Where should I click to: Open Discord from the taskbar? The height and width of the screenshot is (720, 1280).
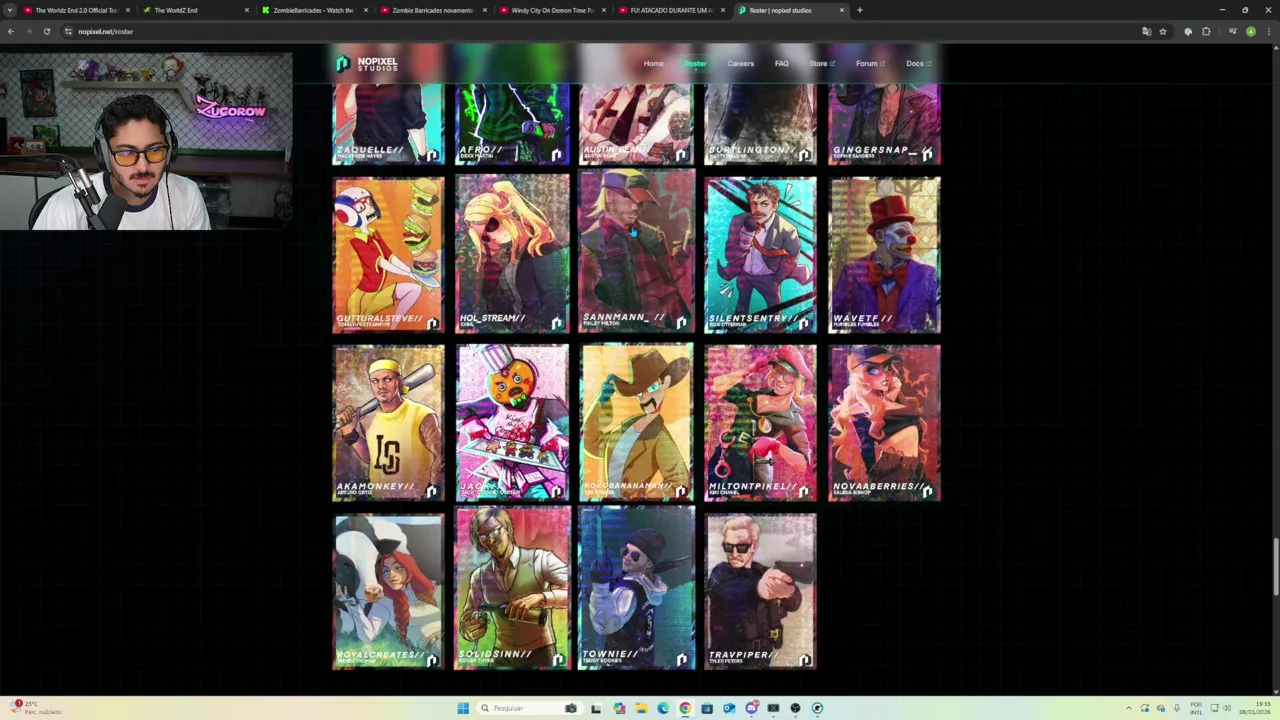pos(751,708)
